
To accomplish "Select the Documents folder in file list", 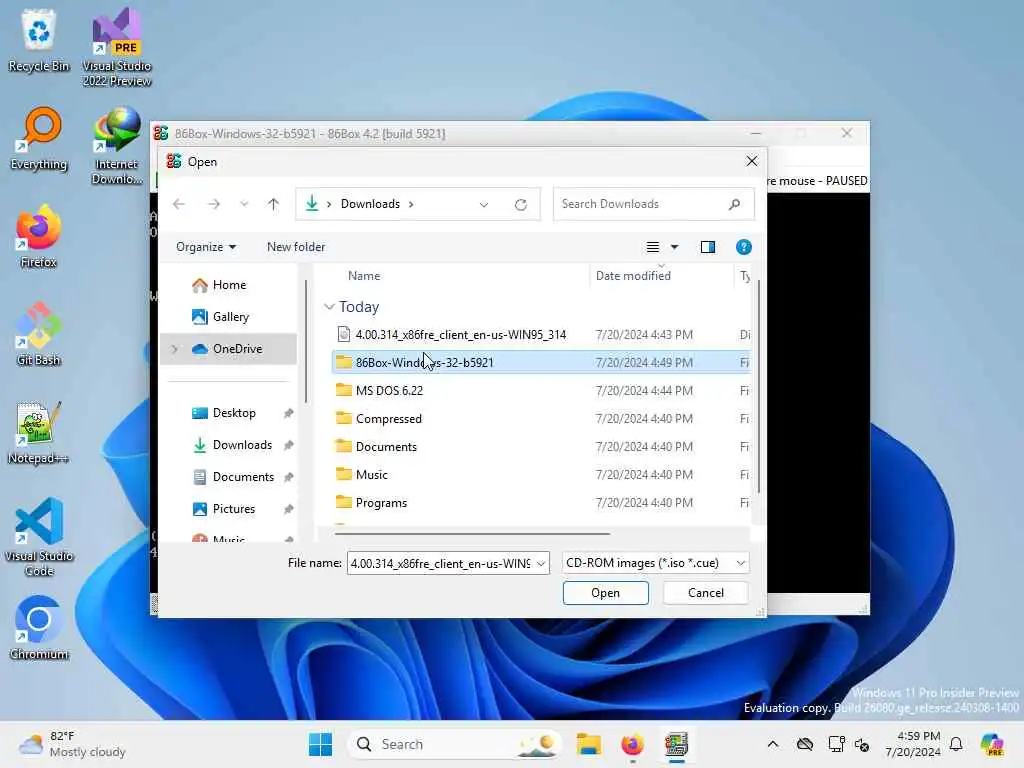I will [541, 447].
